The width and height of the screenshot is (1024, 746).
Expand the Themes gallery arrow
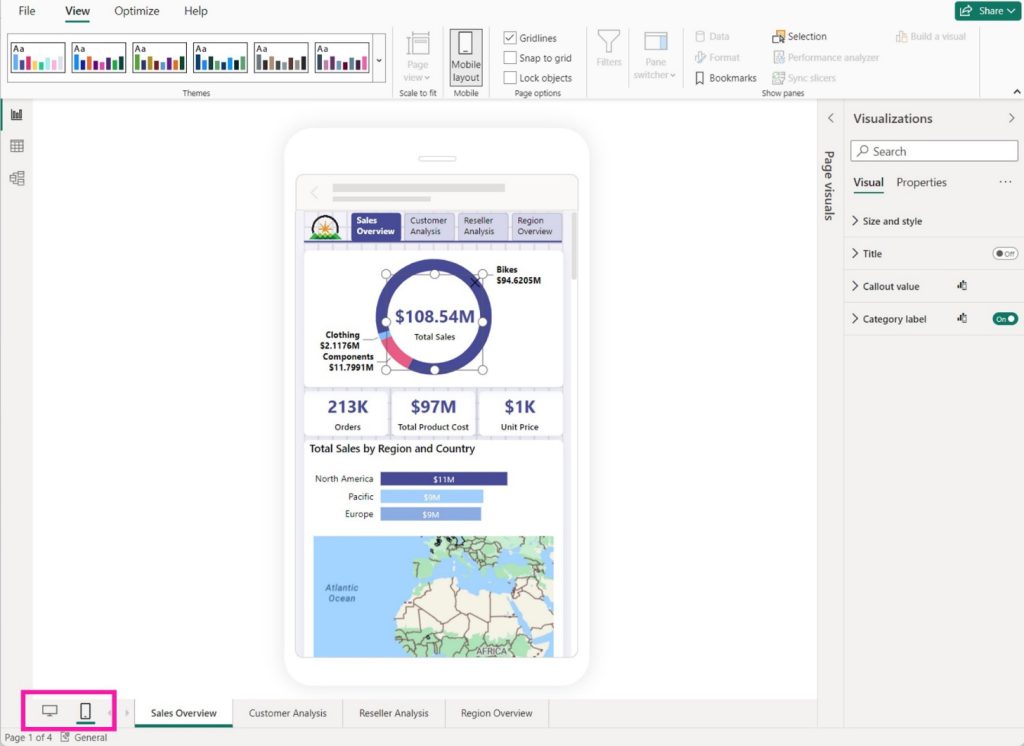[378, 60]
